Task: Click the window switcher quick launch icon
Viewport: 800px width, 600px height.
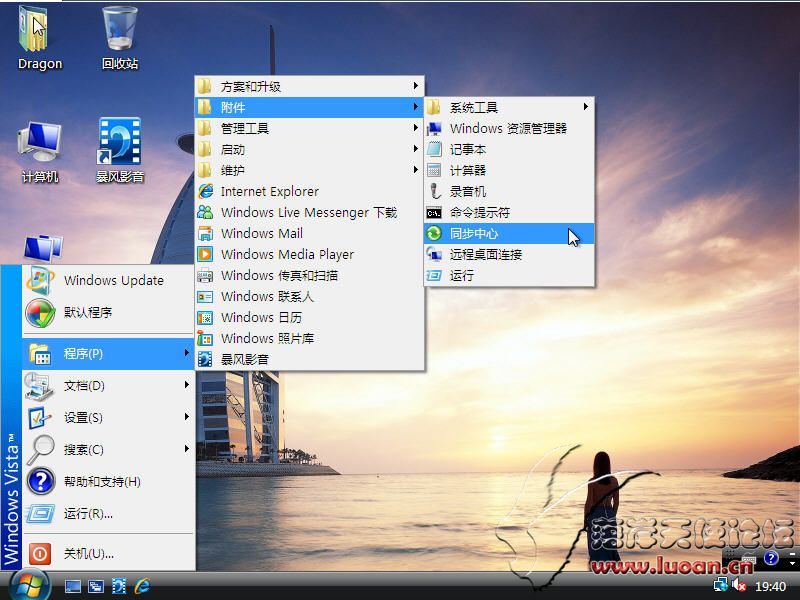Action: tap(95, 587)
